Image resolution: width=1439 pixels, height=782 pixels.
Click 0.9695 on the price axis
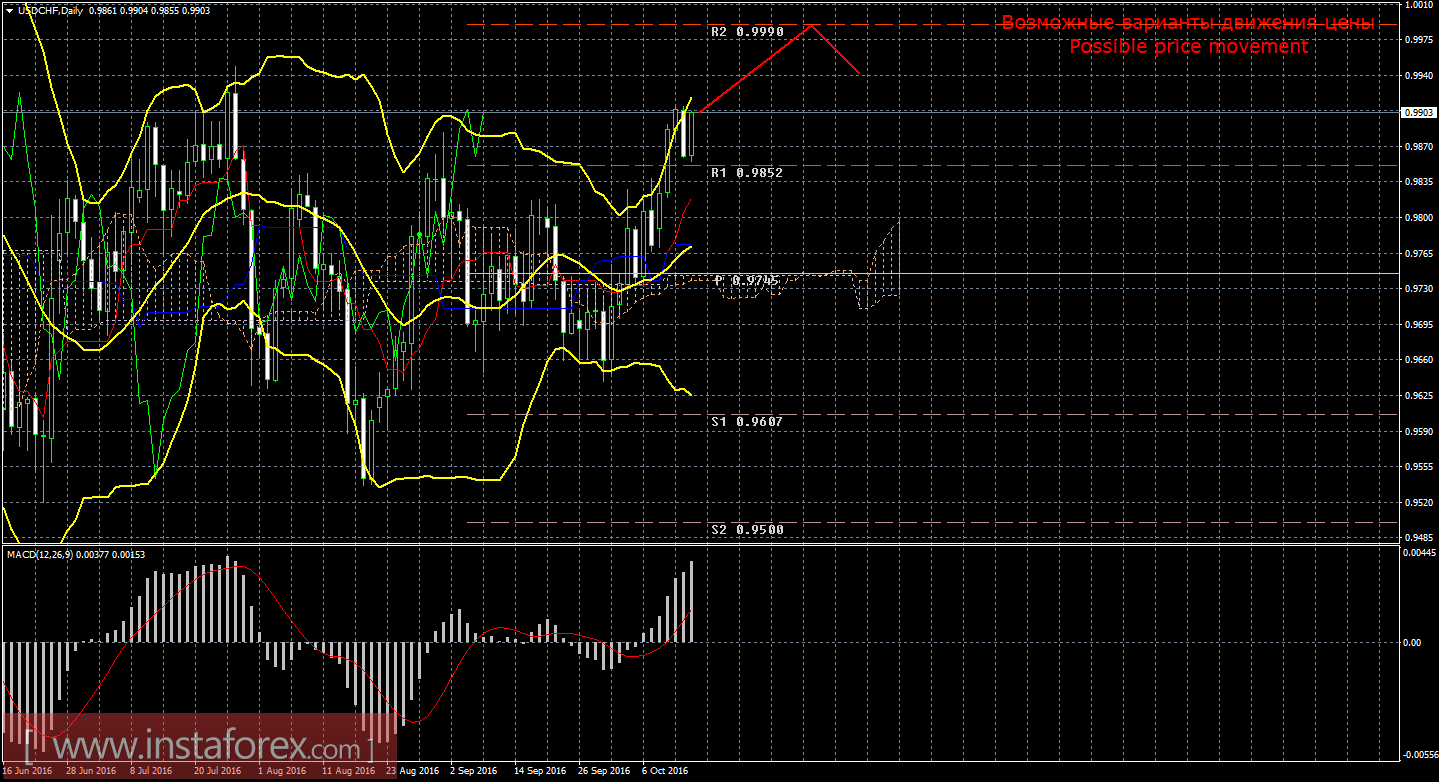[1419, 325]
